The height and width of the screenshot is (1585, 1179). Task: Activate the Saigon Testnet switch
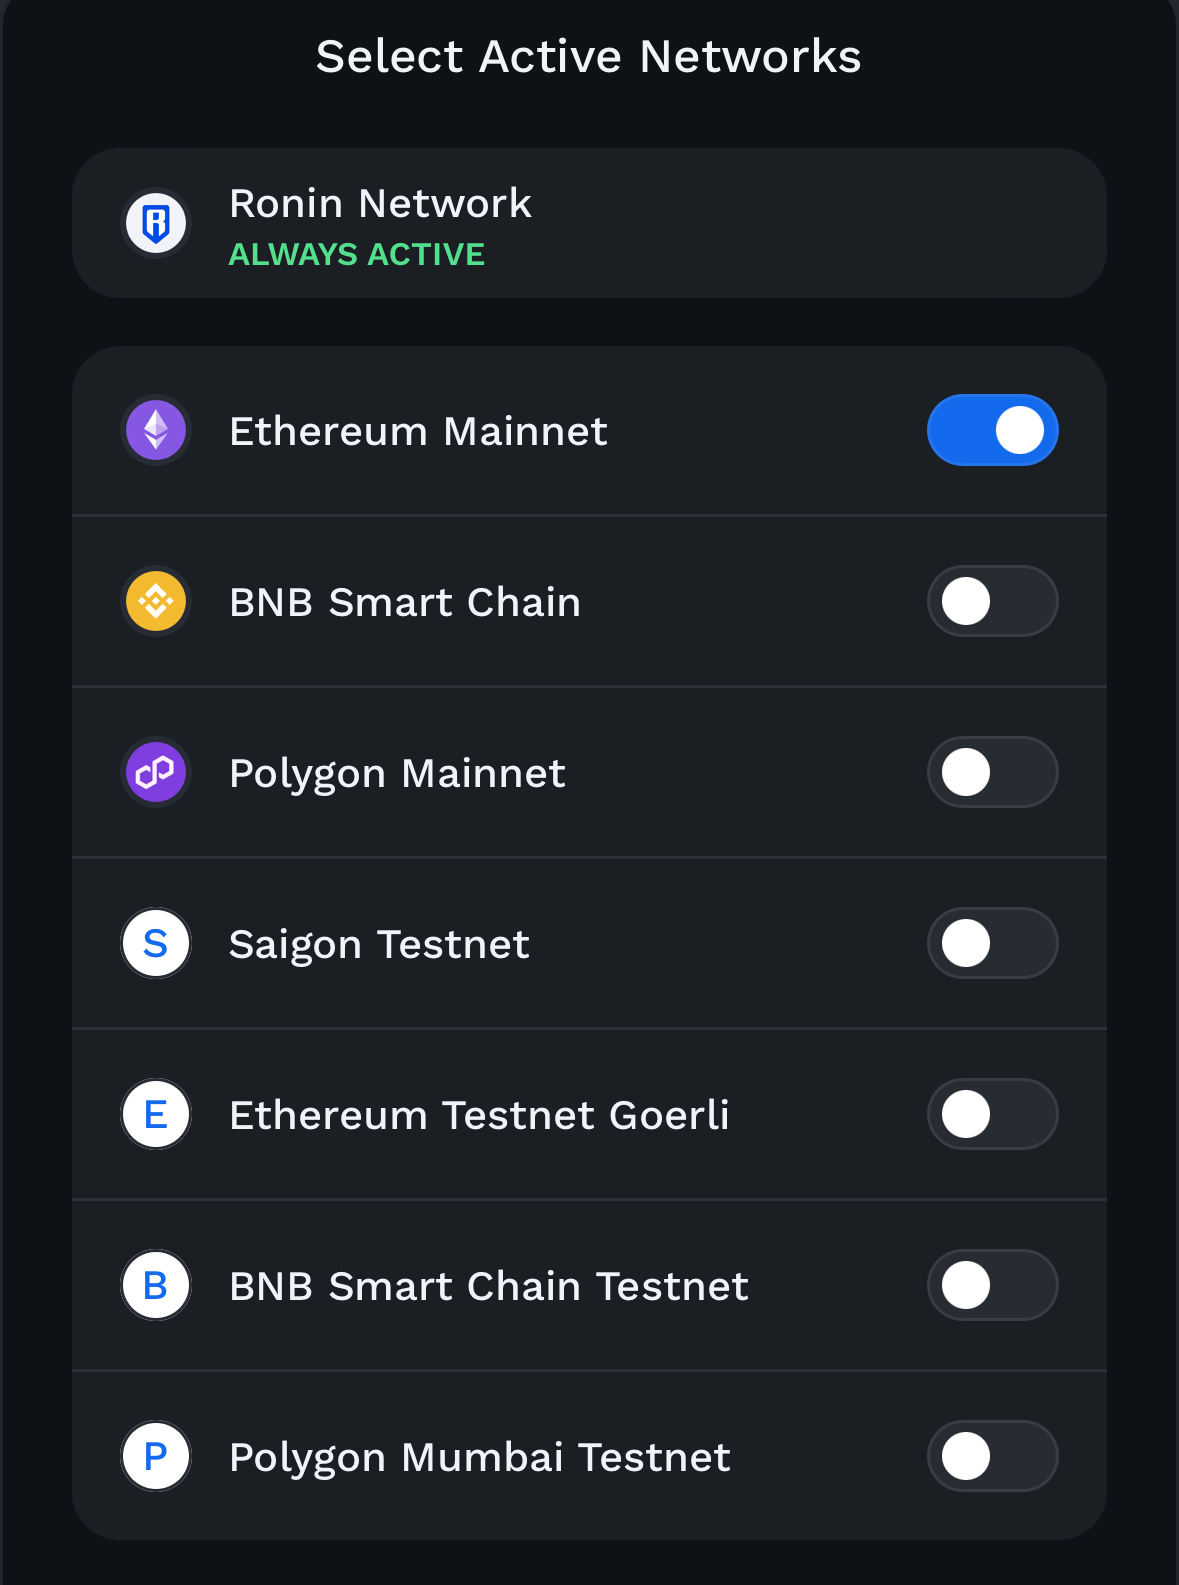(993, 944)
